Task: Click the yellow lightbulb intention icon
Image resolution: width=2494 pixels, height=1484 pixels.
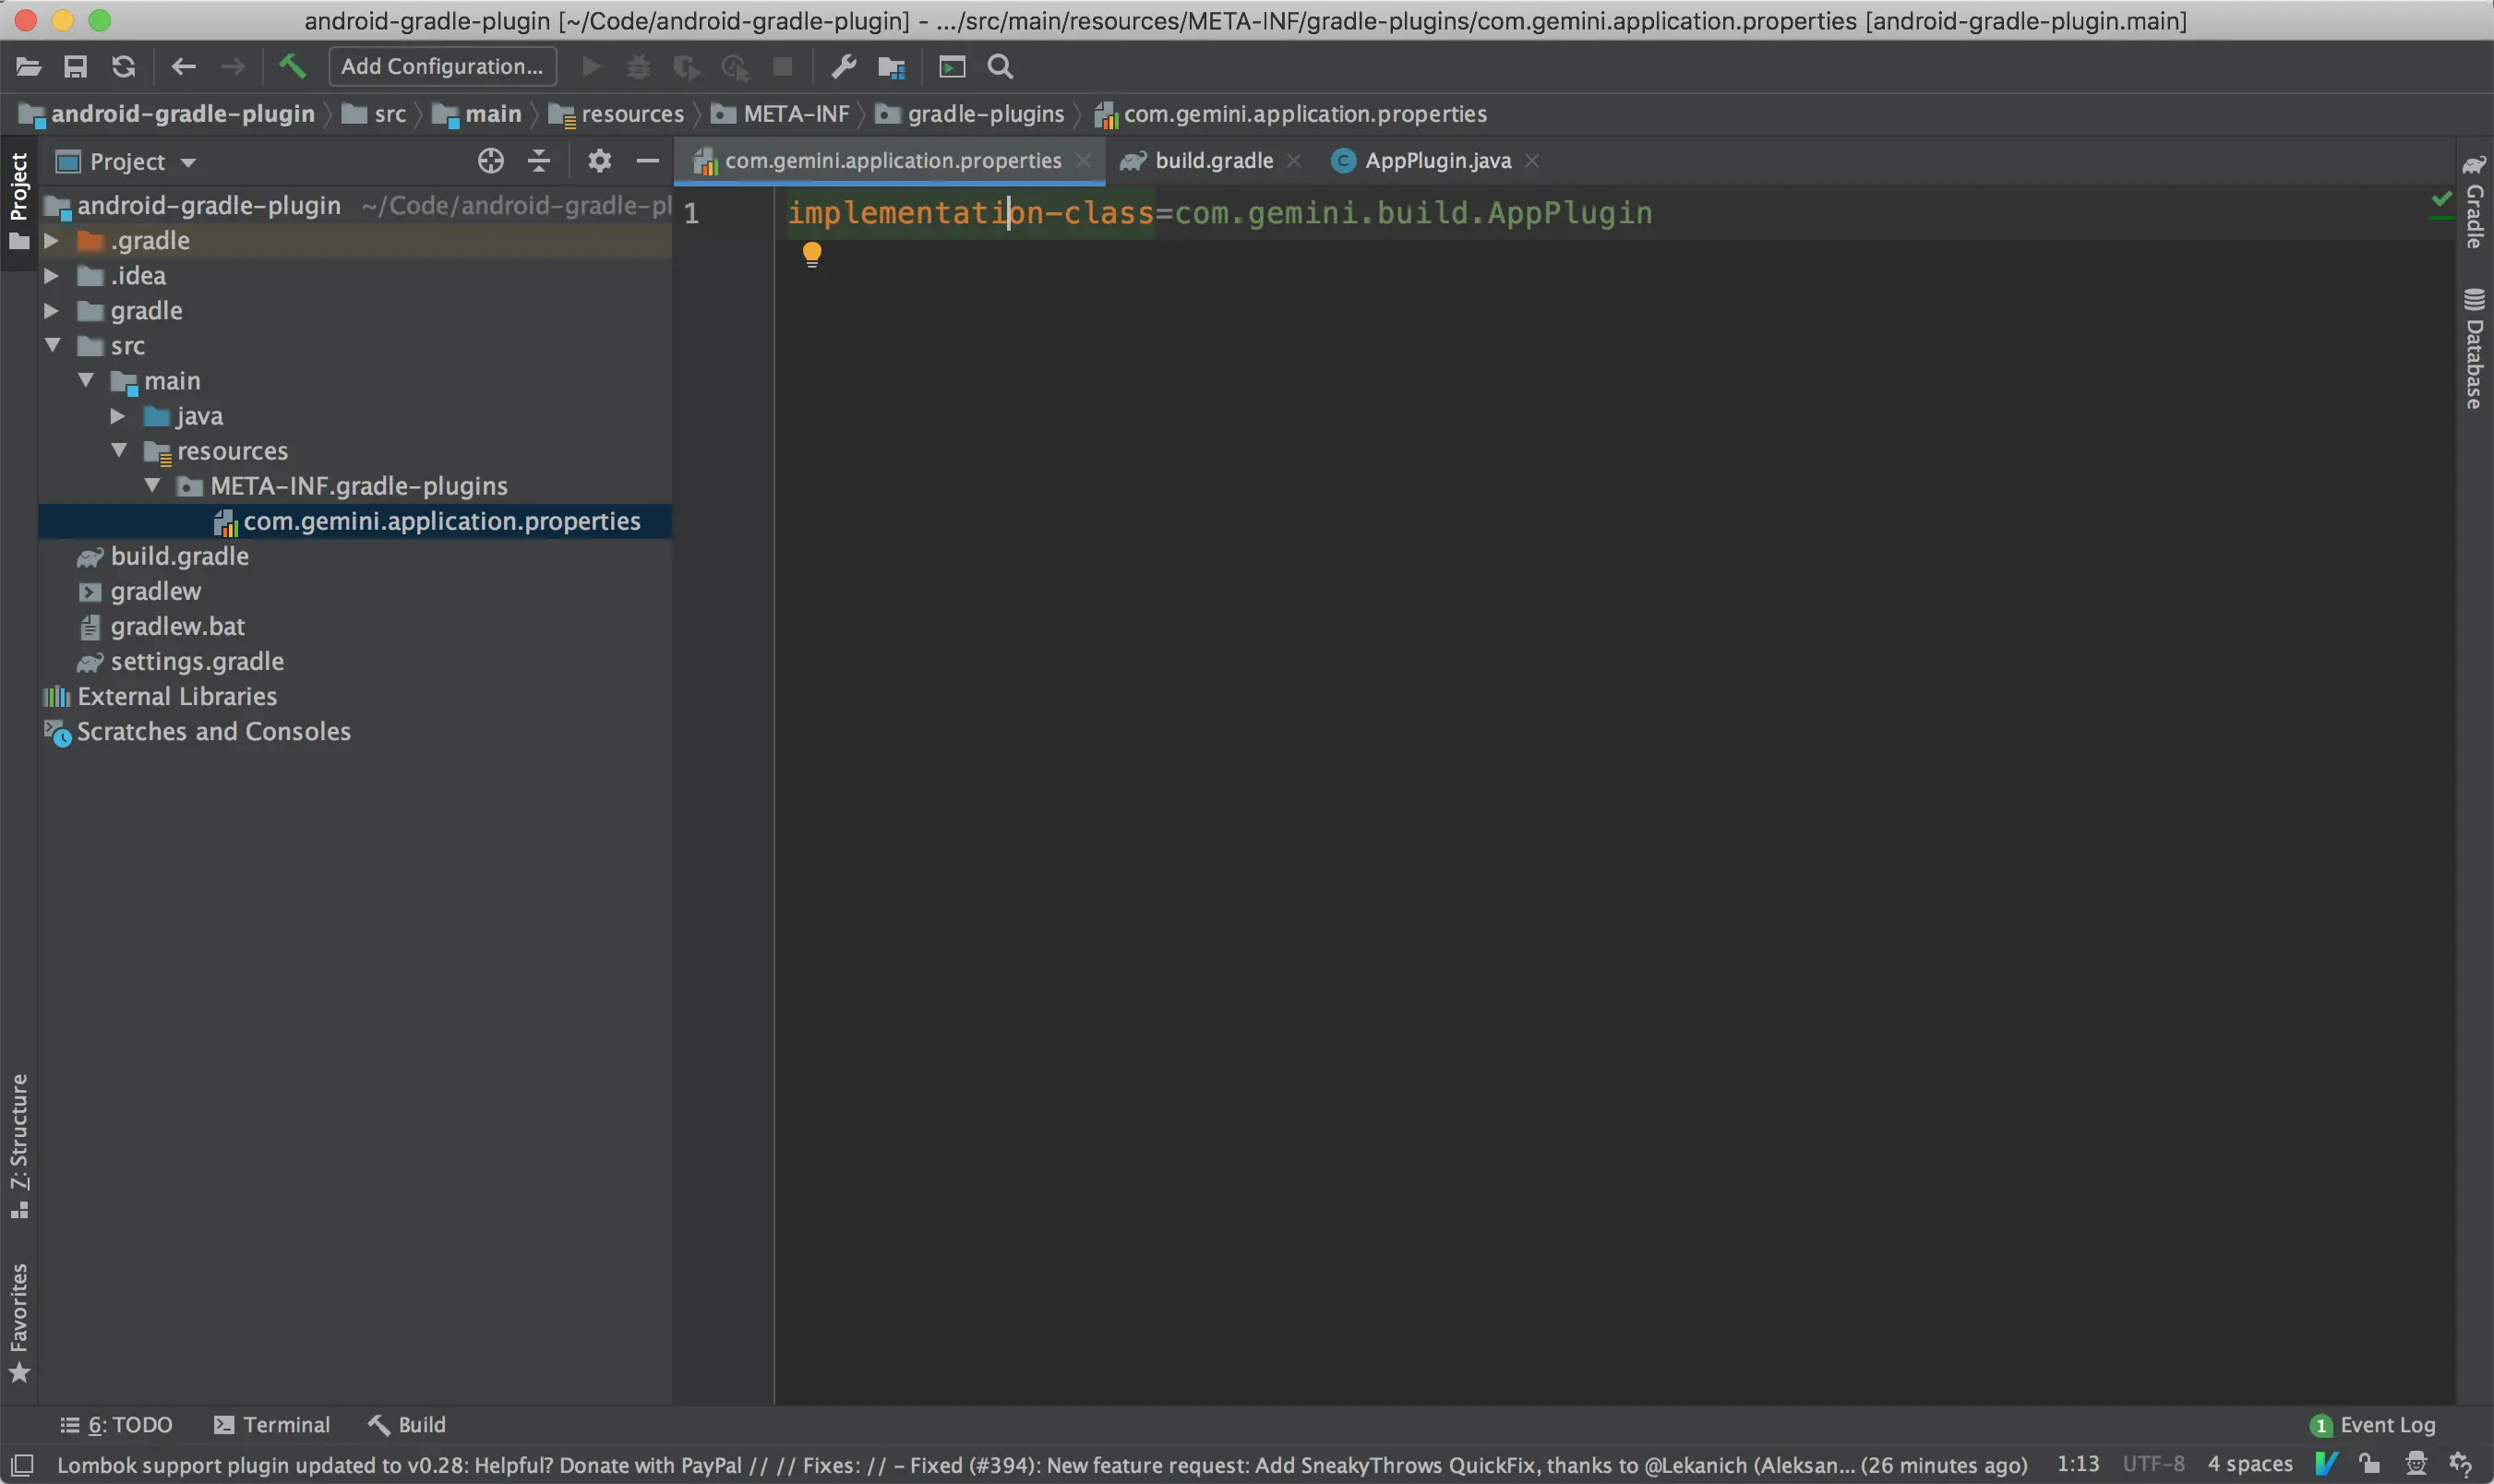Action: pos(812,254)
